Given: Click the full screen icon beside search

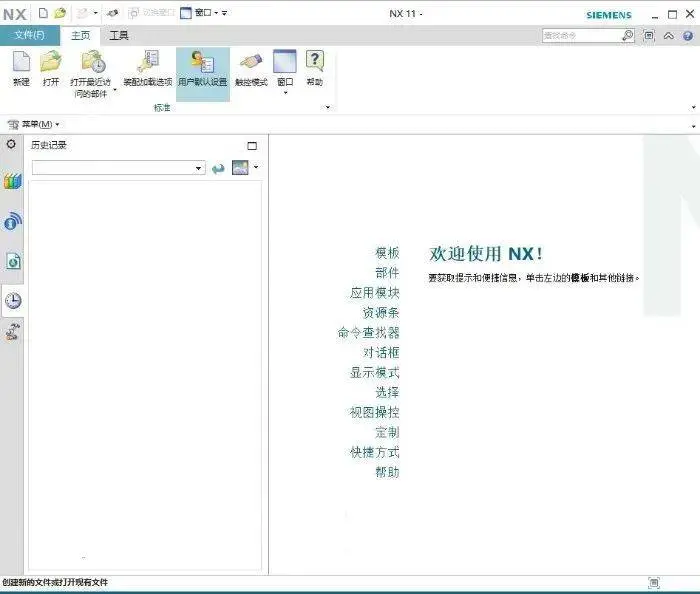Looking at the screenshot, I should pos(649,36).
